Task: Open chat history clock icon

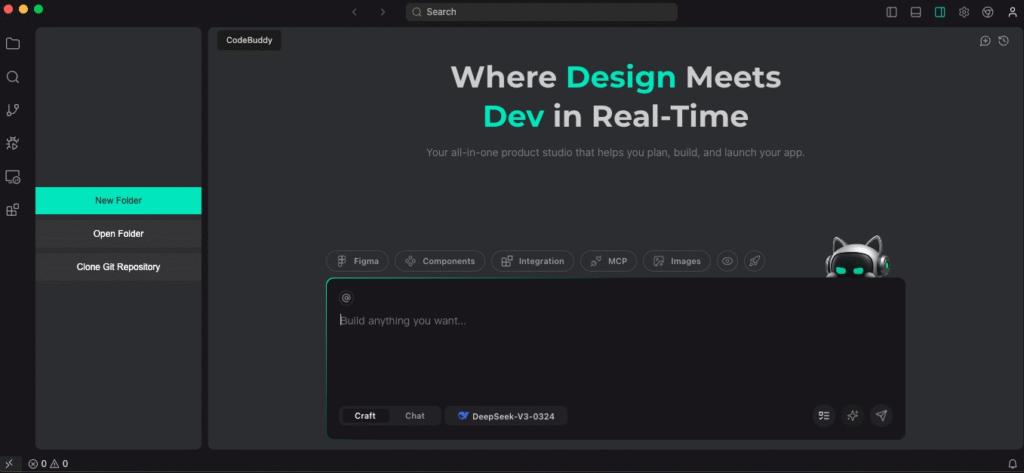Action: coord(1003,41)
